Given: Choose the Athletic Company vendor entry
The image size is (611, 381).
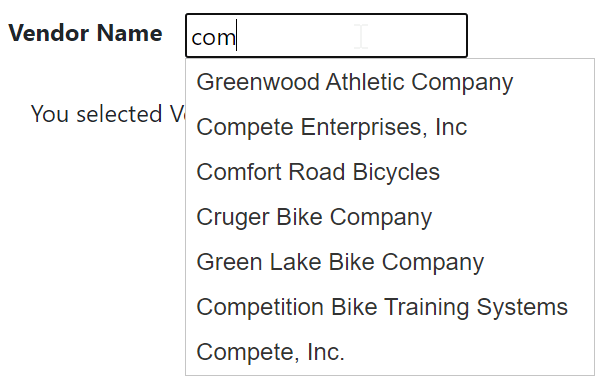Looking at the screenshot, I should [x=390, y=82].
